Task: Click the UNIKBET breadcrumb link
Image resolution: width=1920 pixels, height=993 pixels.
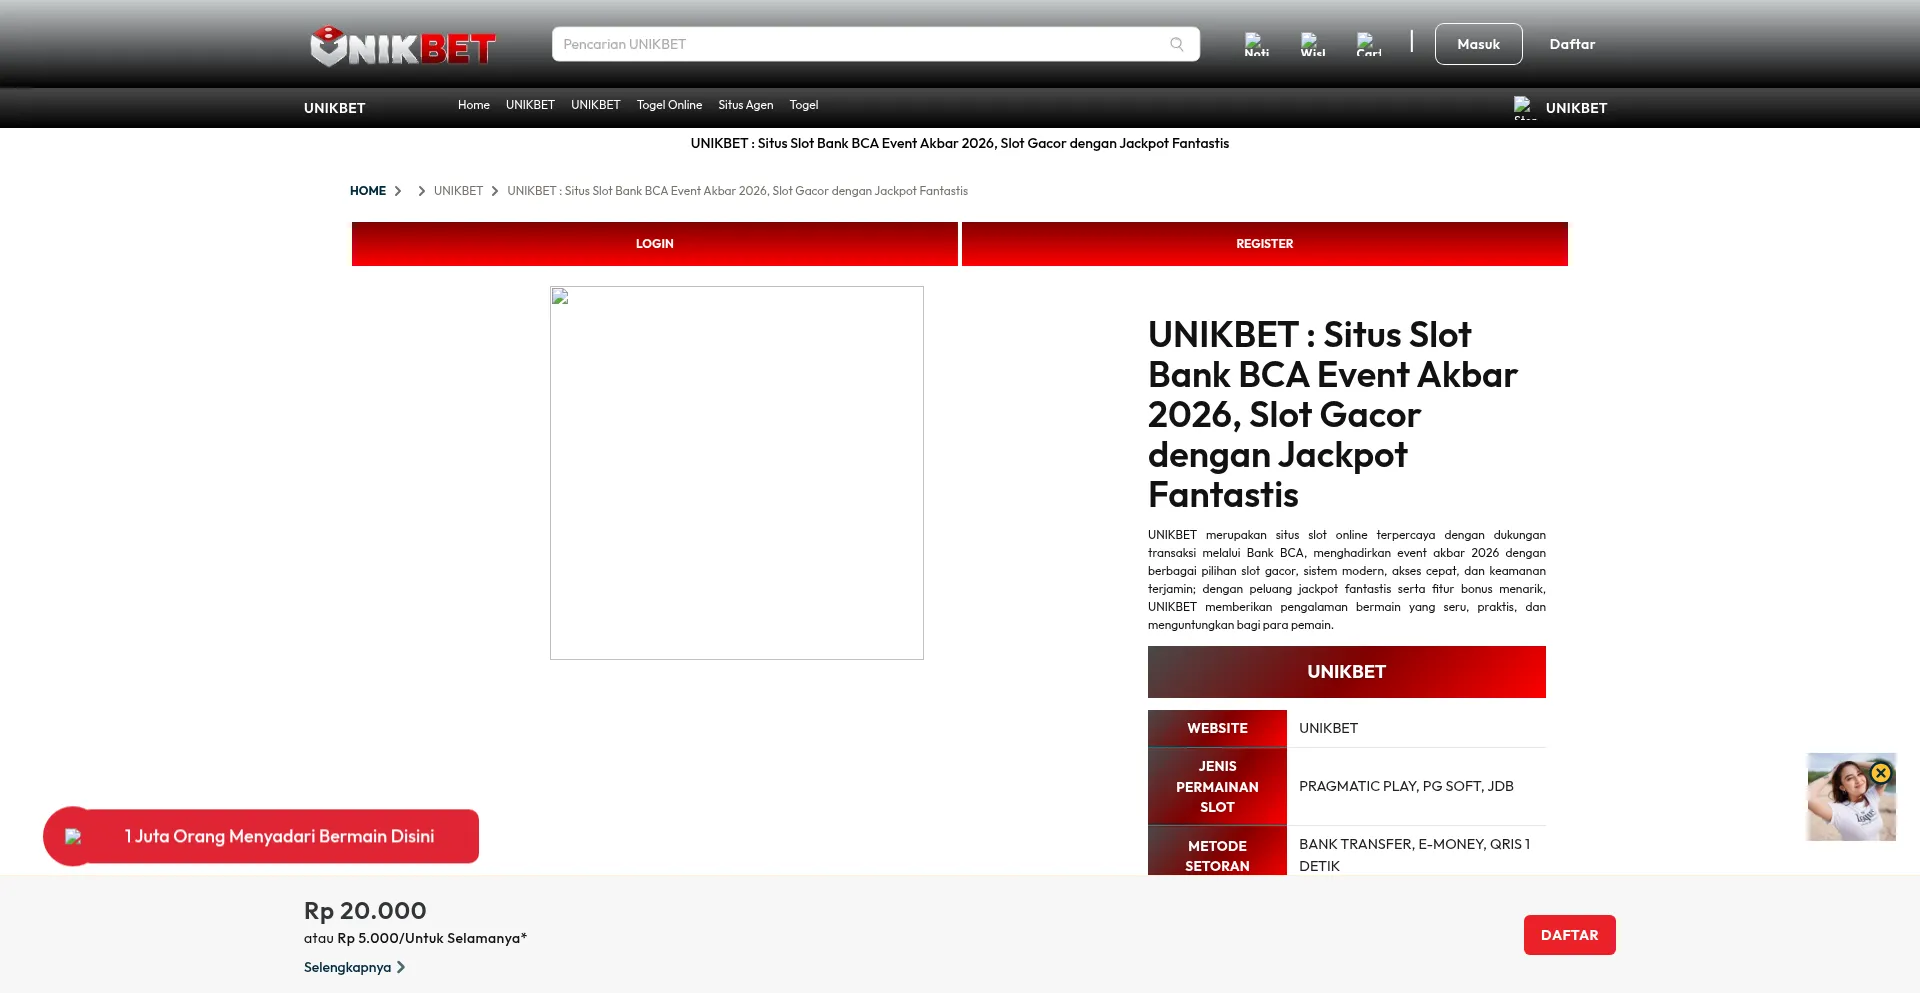Action: pyautogui.click(x=458, y=191)
